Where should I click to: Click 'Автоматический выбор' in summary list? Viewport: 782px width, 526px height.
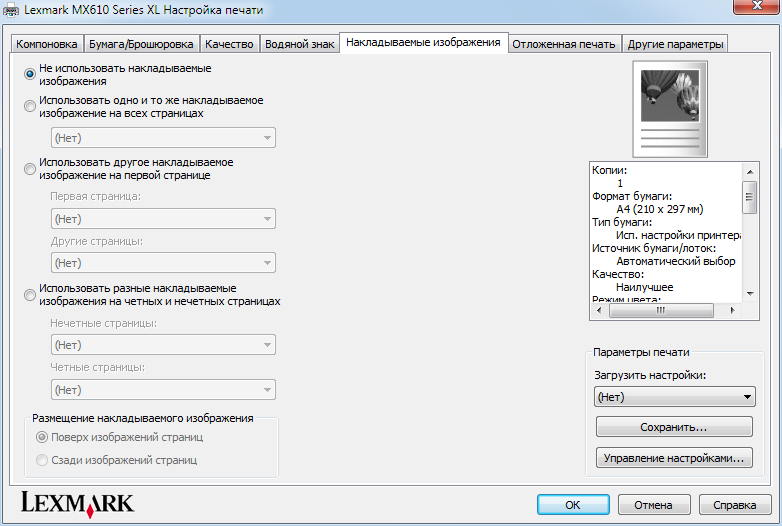click(676, 261)
